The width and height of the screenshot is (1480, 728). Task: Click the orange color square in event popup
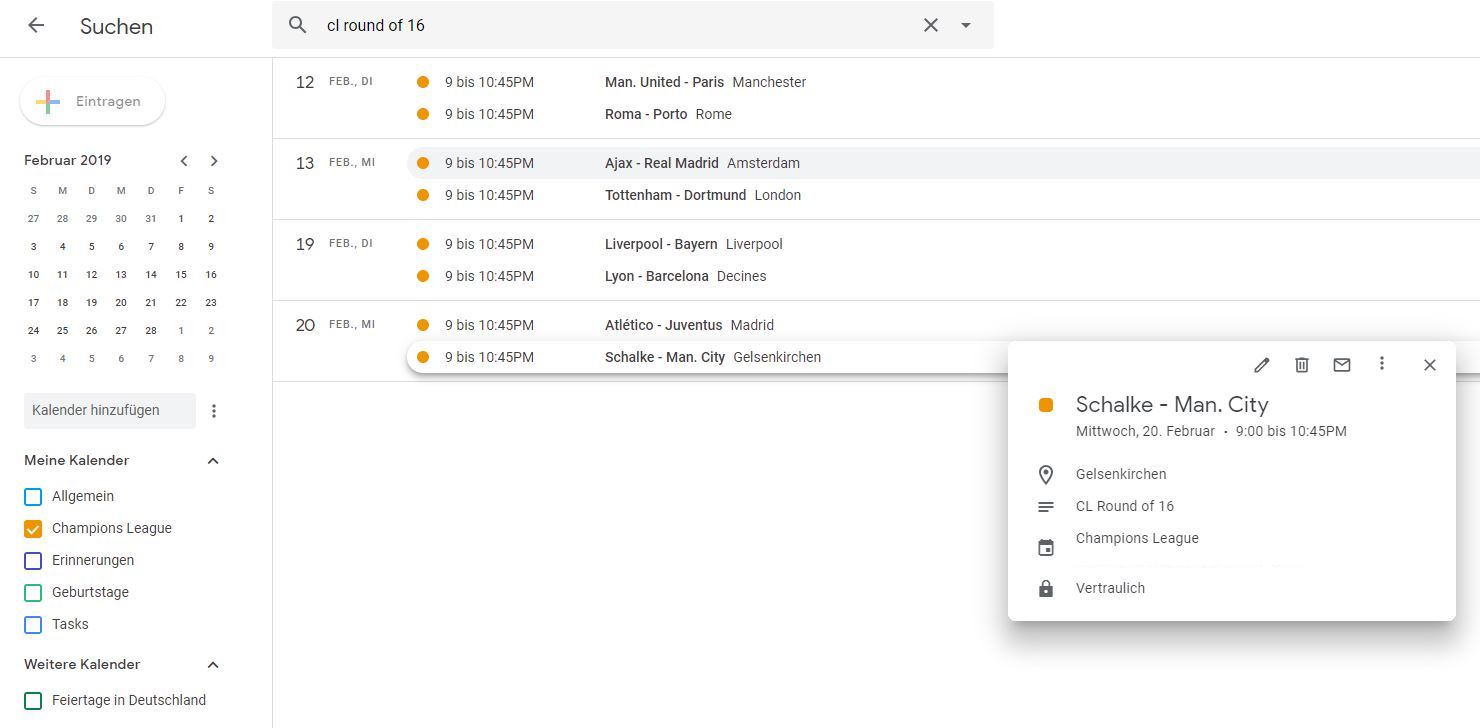coord(1046,405)
